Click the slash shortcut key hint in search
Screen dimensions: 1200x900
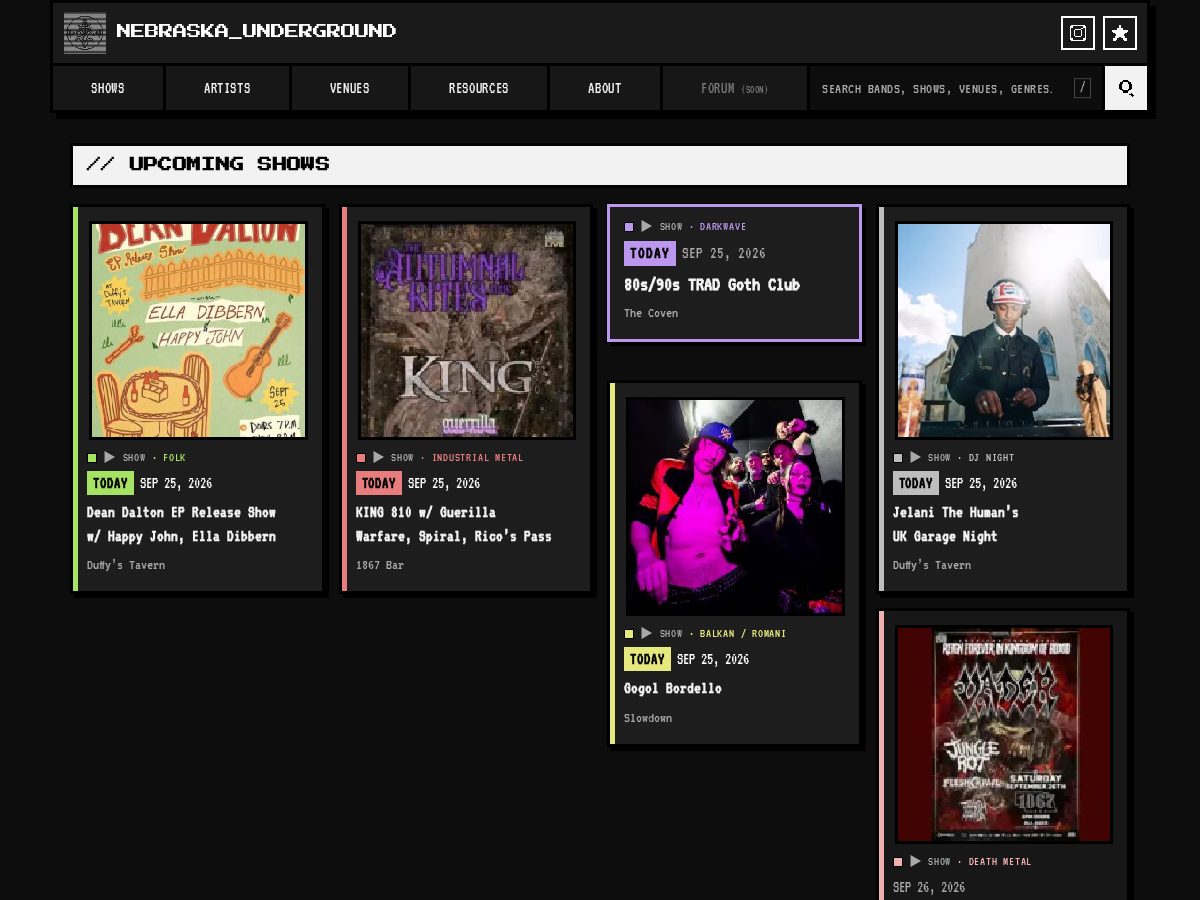[x=1082, y=88]
